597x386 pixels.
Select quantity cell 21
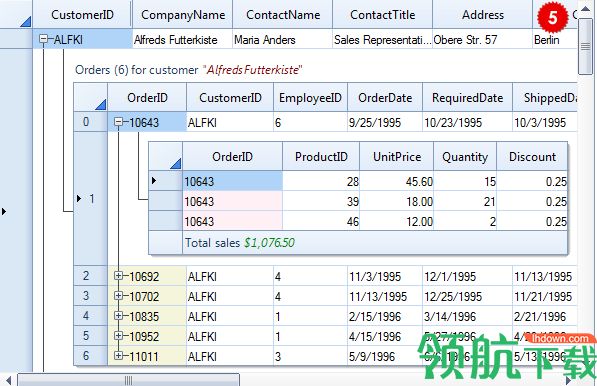coord(465,201)
